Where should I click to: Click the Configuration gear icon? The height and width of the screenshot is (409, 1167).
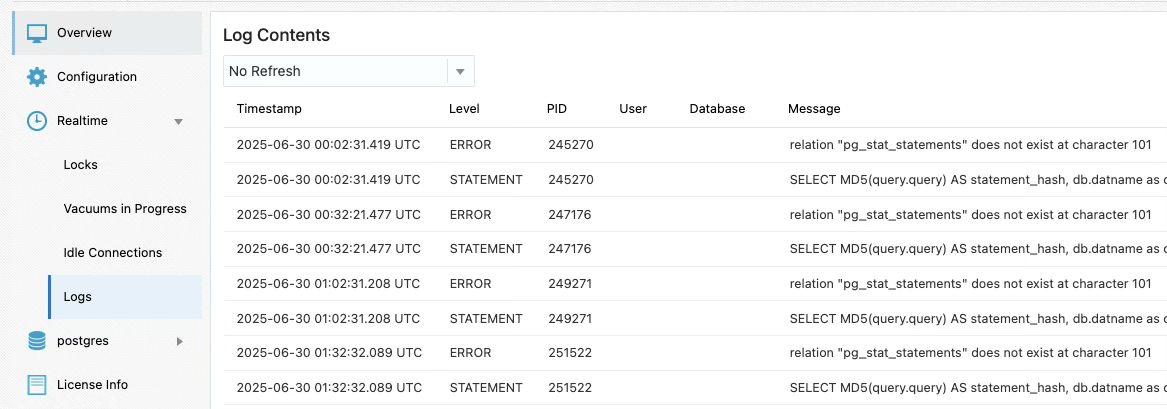tap(37, 77)
